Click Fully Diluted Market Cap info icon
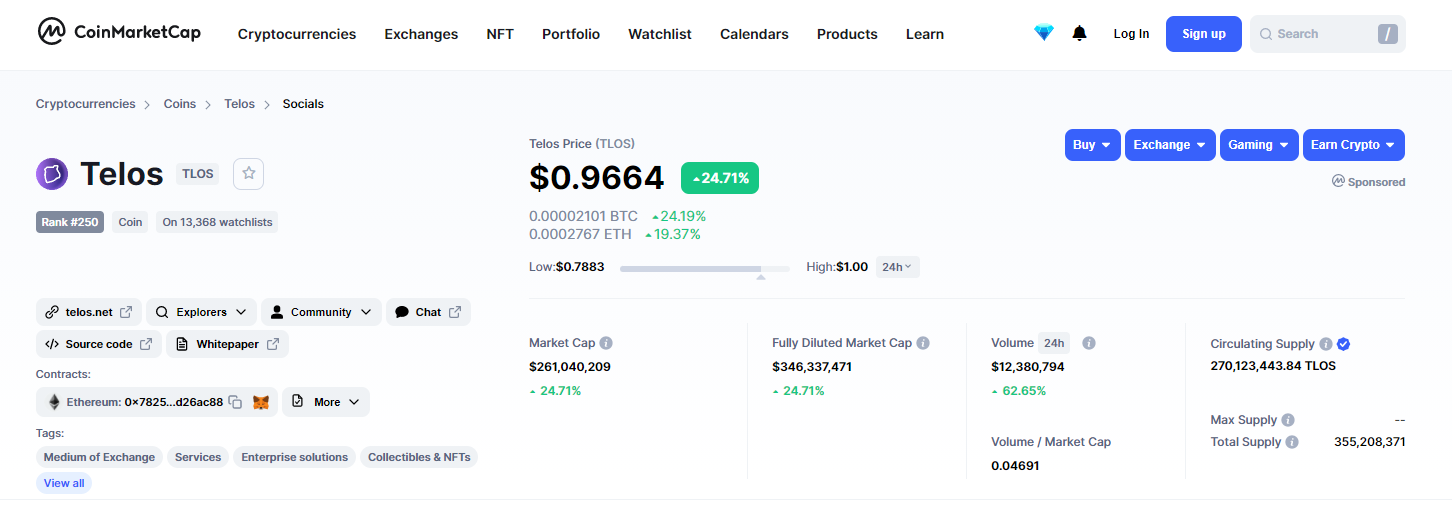 tap(923, 343)
